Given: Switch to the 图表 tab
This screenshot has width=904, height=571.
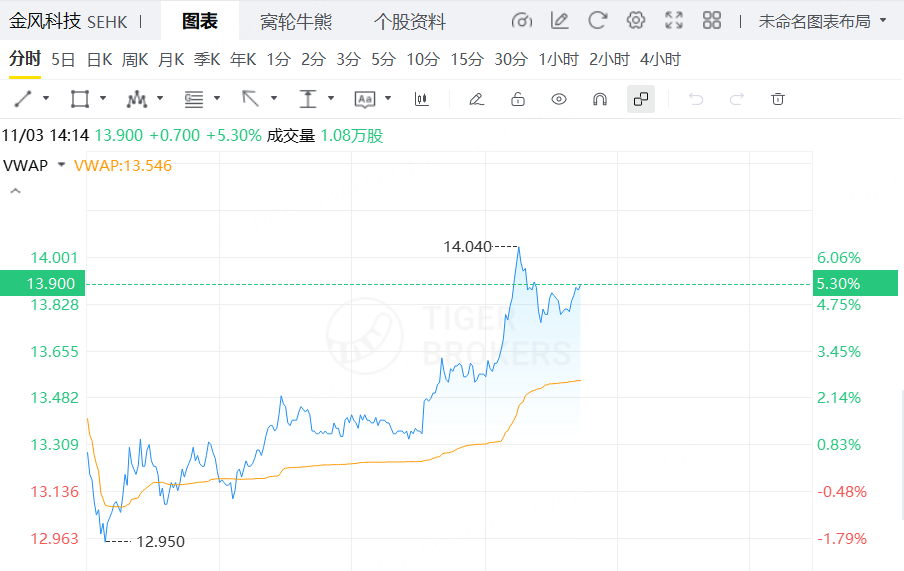Looking at the screenshot, I should 199,21.
